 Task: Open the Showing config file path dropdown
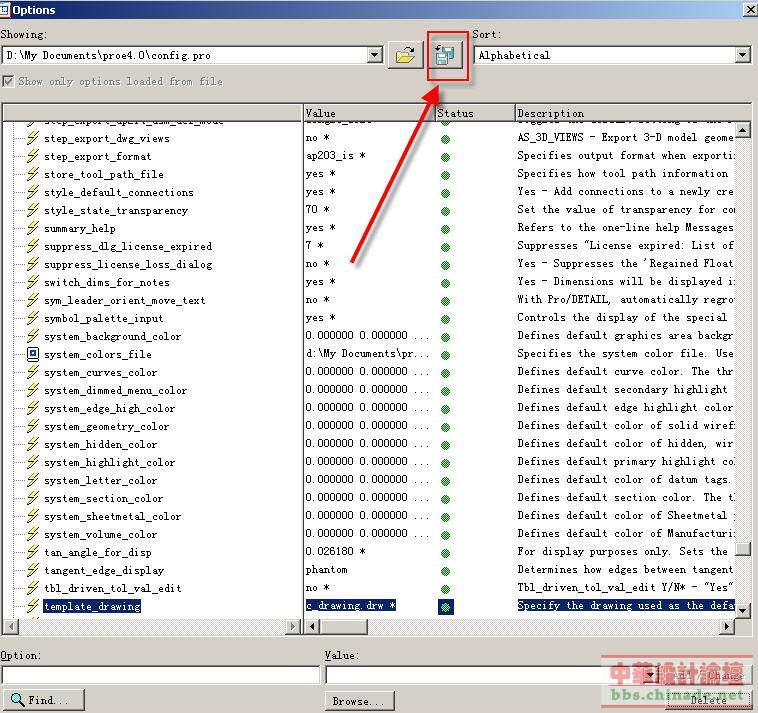[x=375, y=55]
